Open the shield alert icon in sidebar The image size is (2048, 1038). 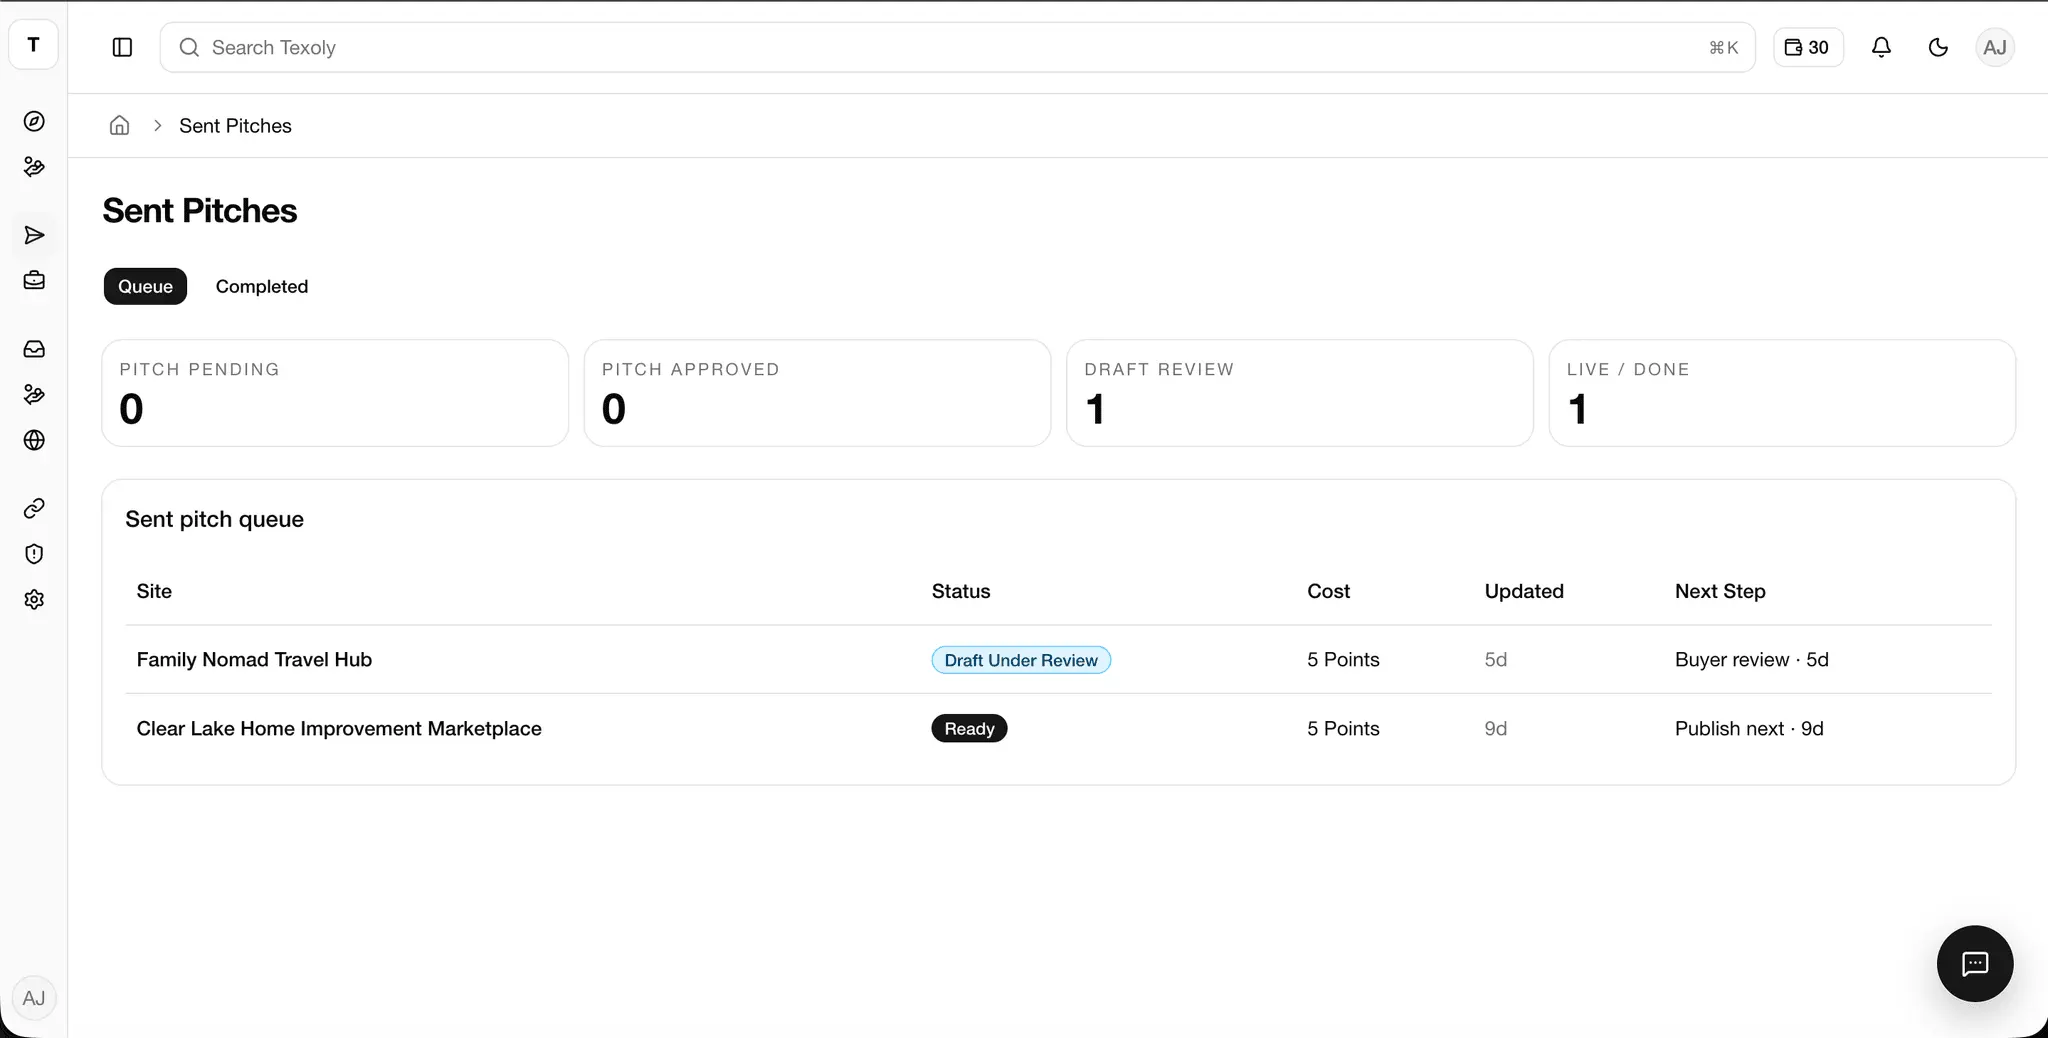34,554
